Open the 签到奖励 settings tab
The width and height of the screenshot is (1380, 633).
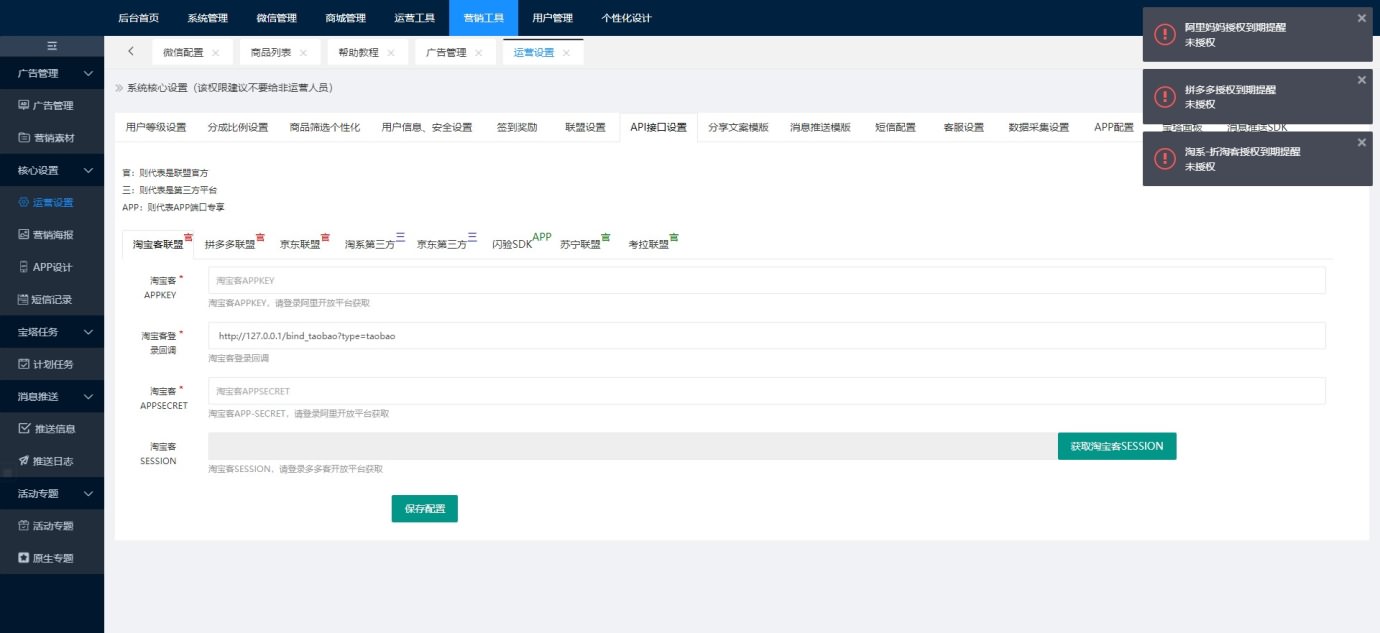[x=517, y=127]
